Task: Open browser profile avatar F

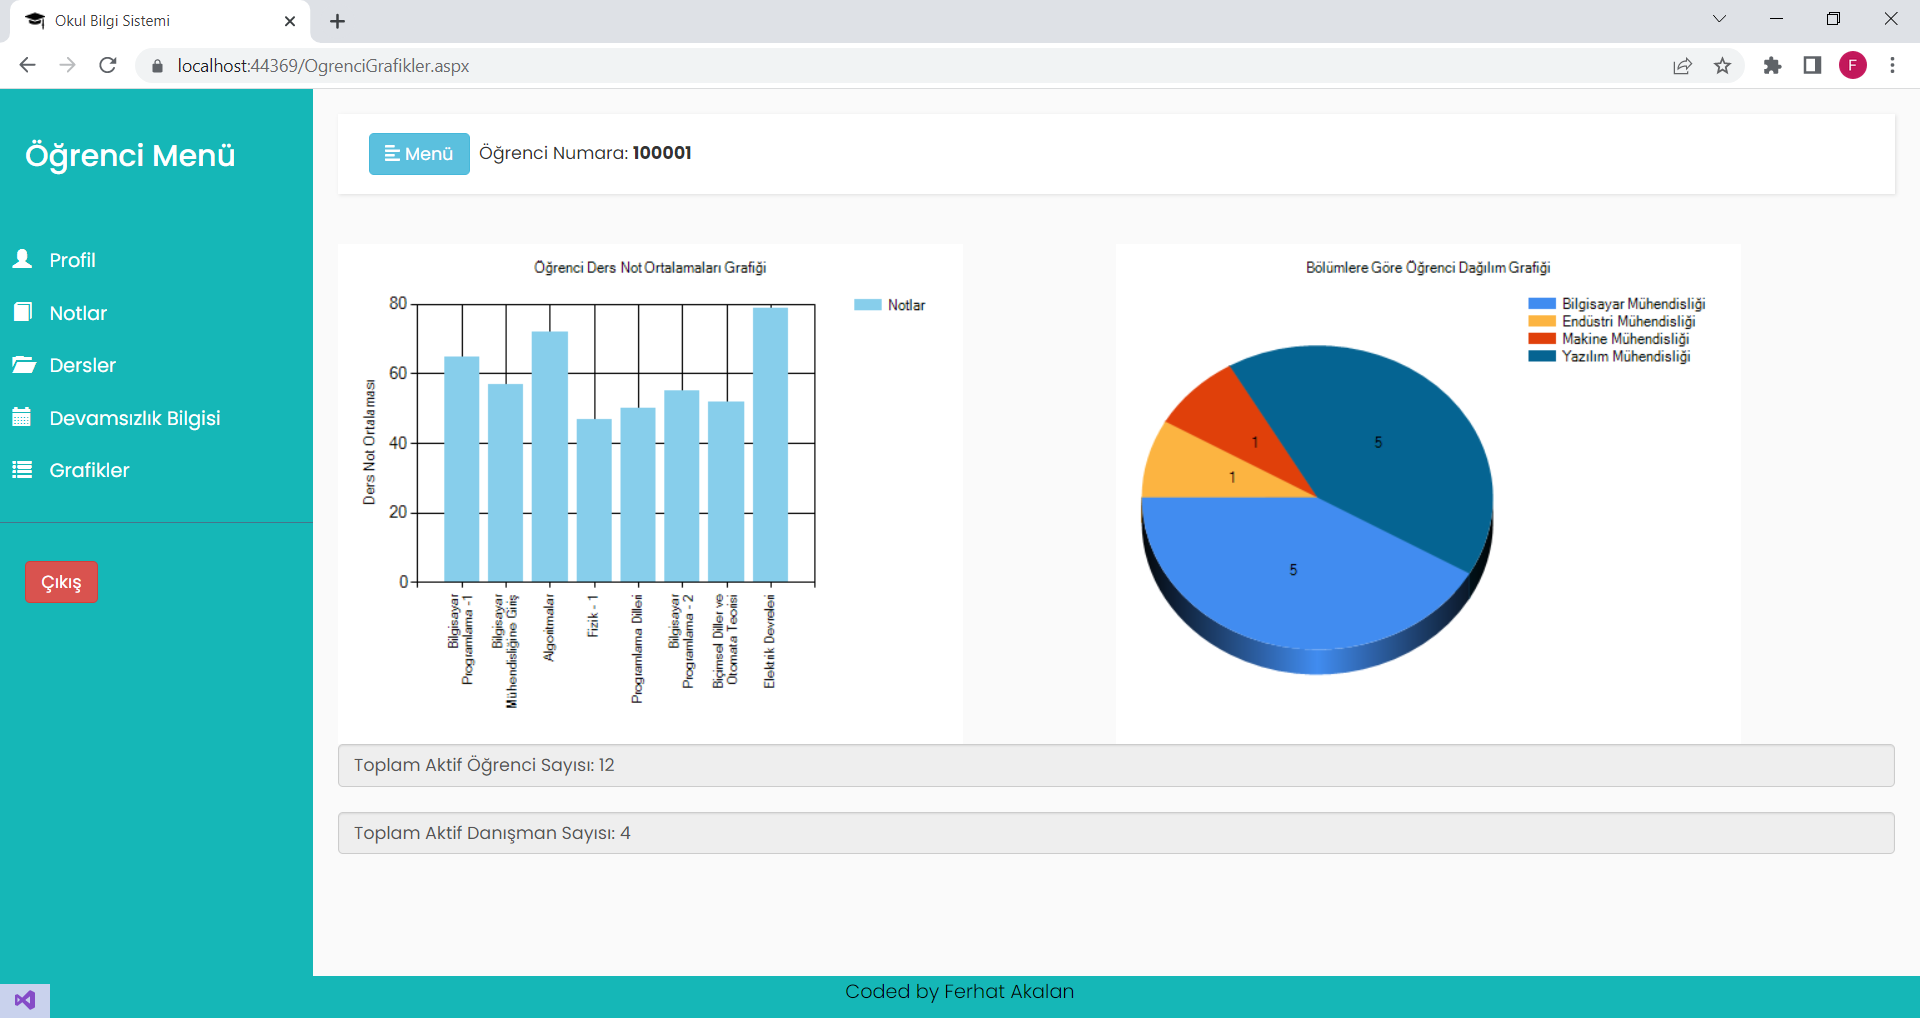Action: click(1854, 65)
